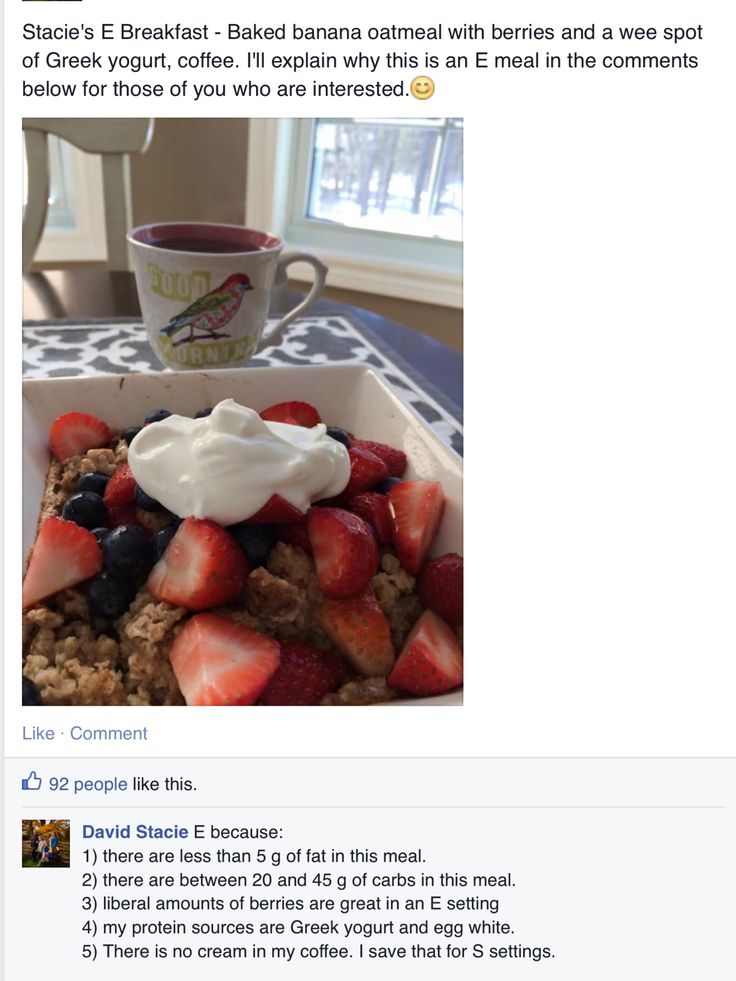The image size is (736, 981).
Task: Click the thumbs-up icon beside 92 people
Action: tap(32, 781)
